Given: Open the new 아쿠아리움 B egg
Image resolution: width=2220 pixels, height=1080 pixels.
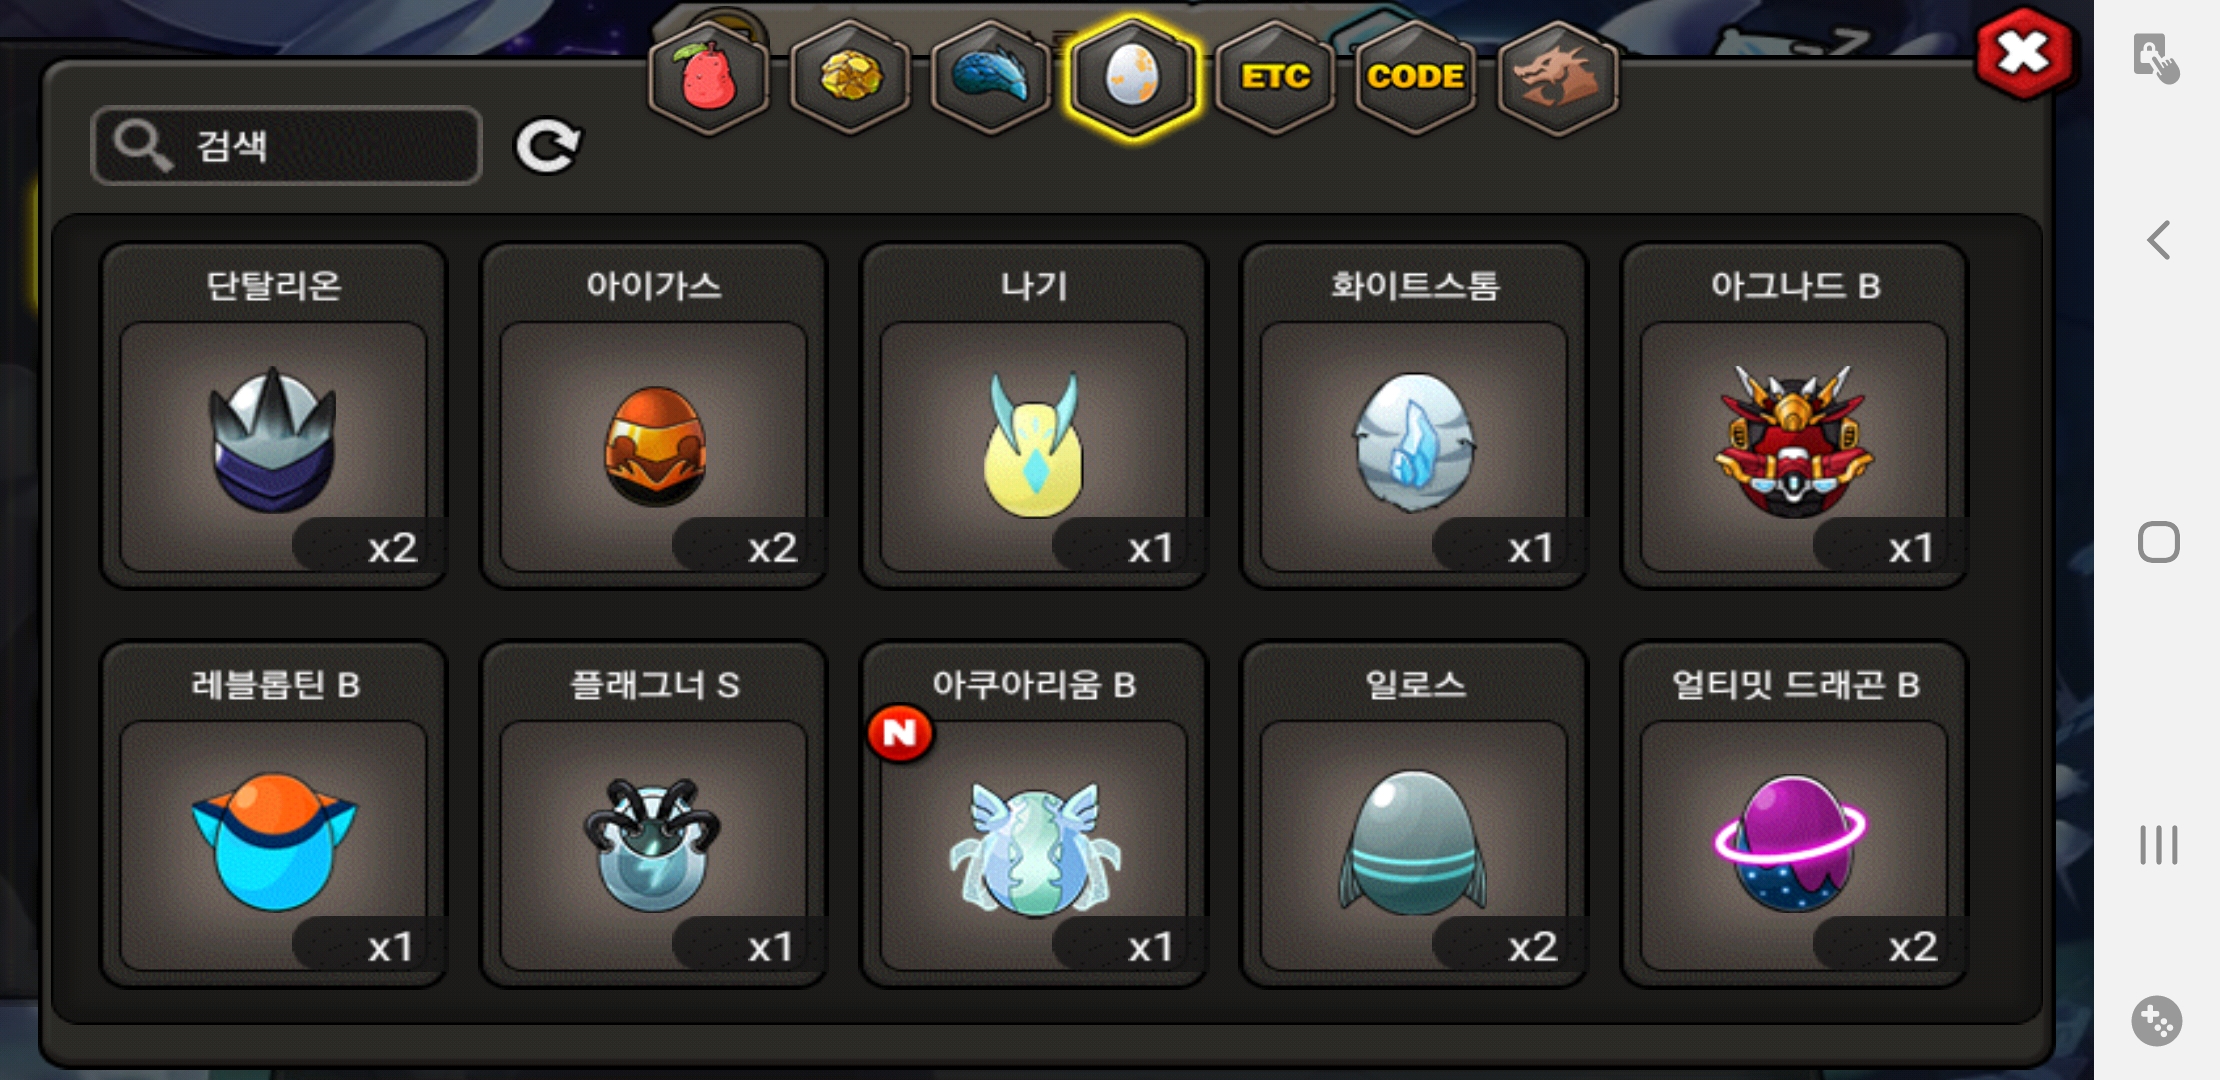Looking at the screenshot, I should 1034,814.
